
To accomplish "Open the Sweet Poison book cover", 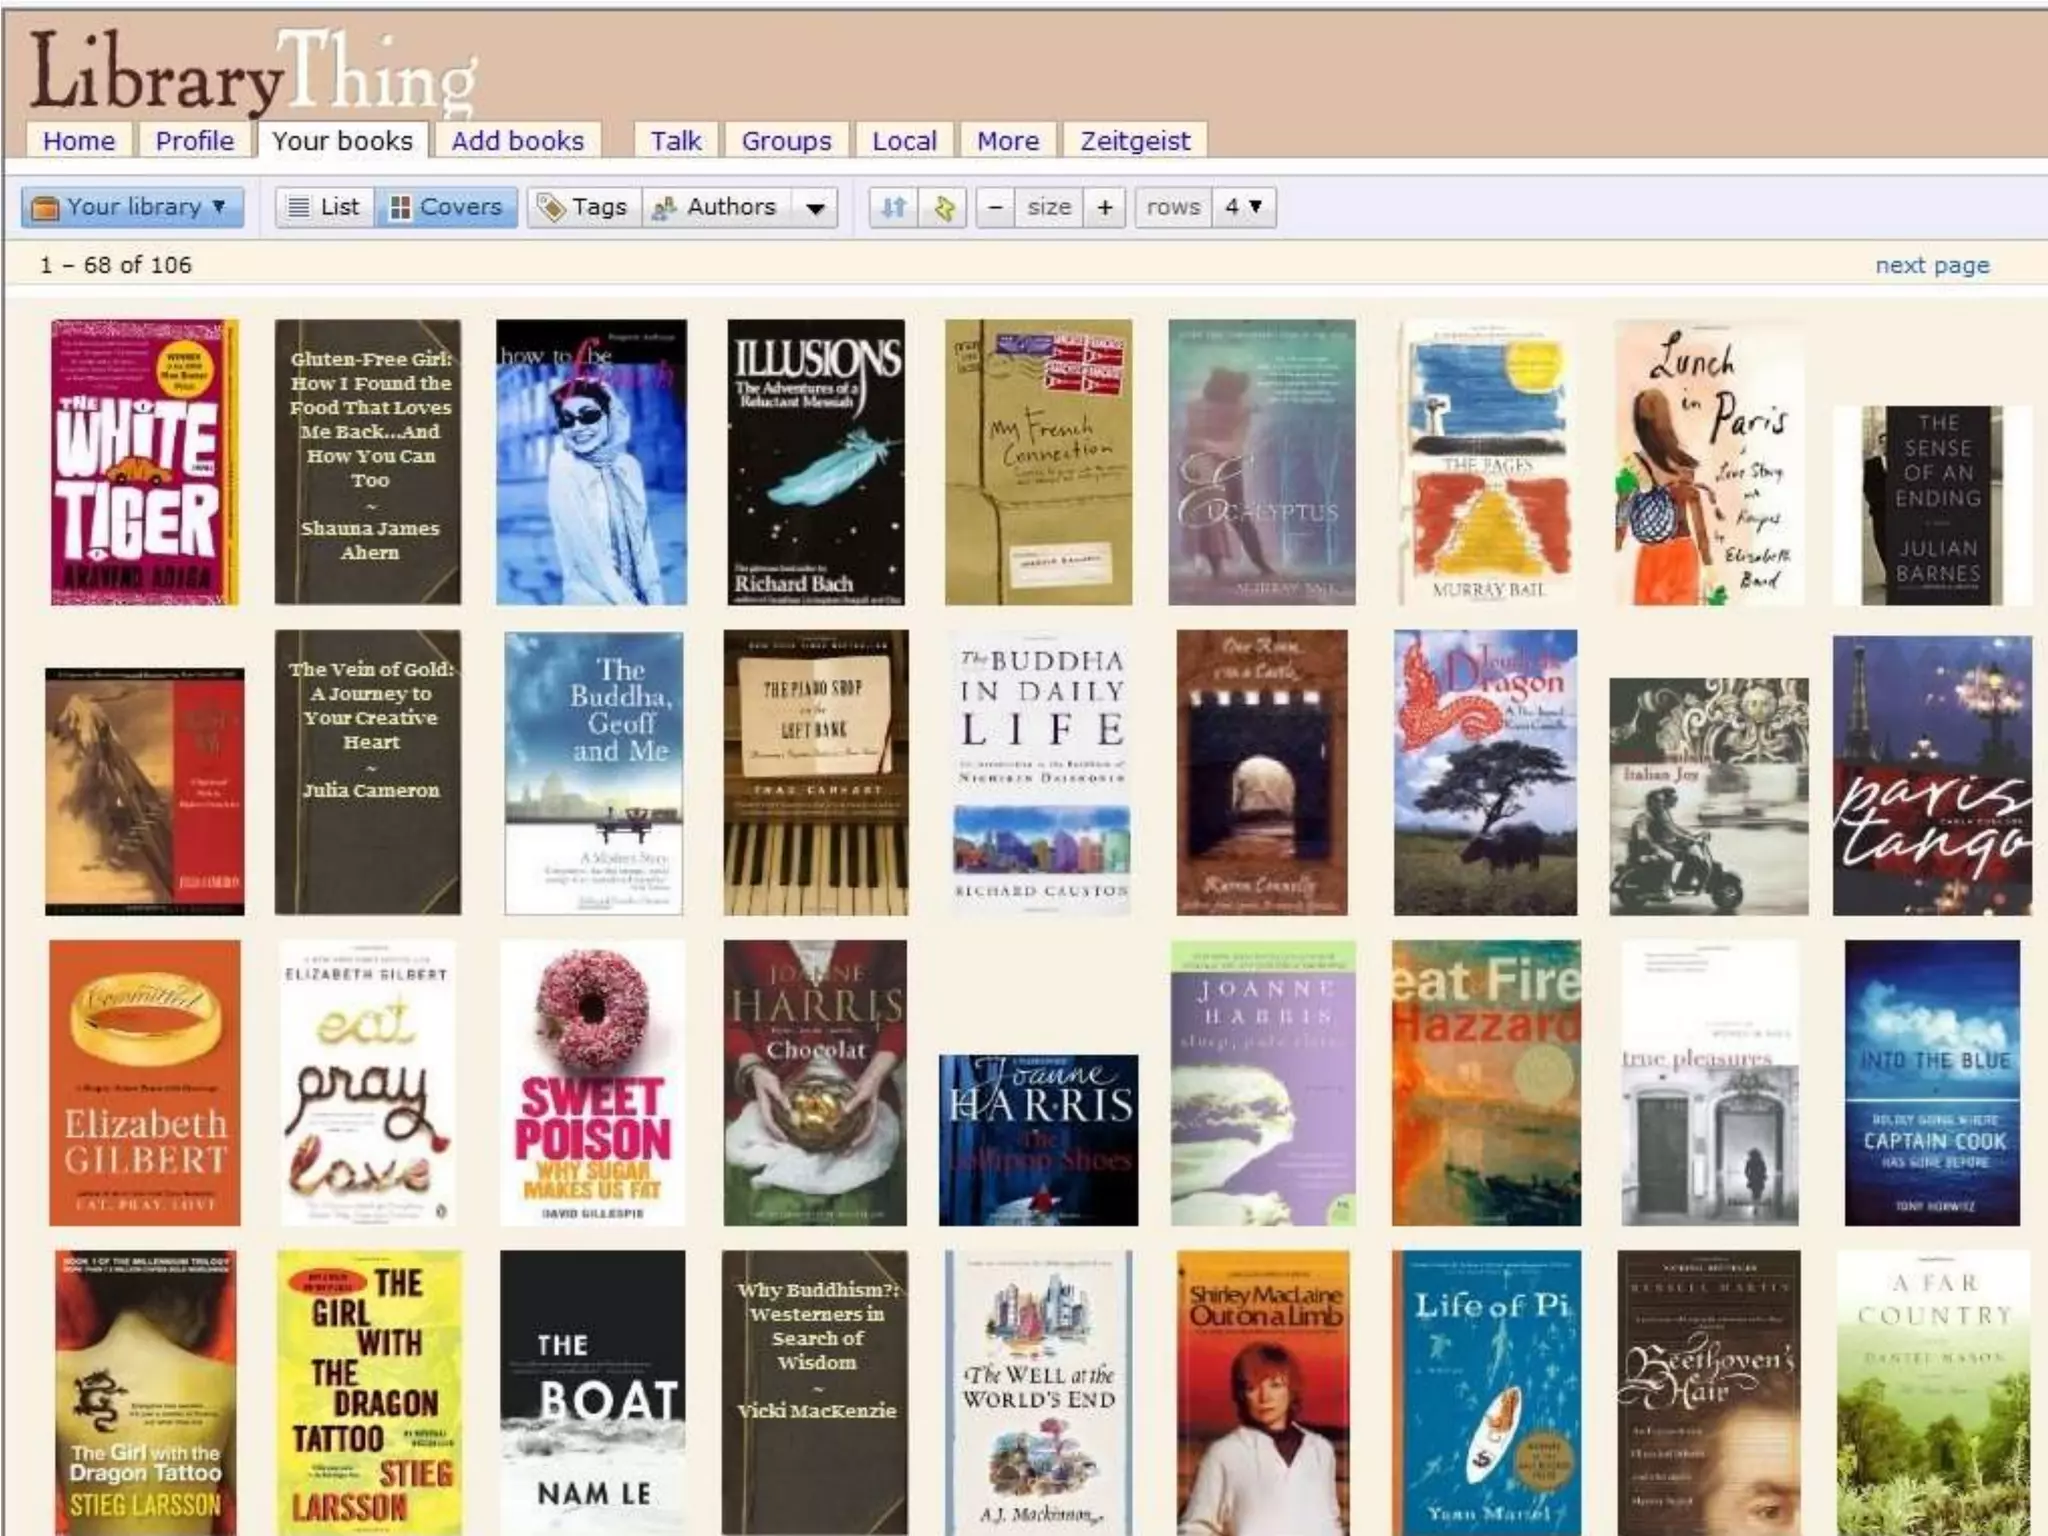I will (593, 1082).
